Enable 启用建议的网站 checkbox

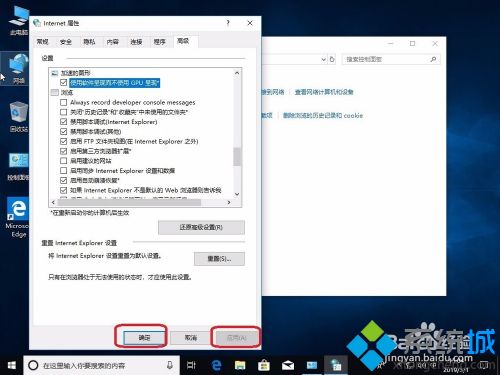64,161
